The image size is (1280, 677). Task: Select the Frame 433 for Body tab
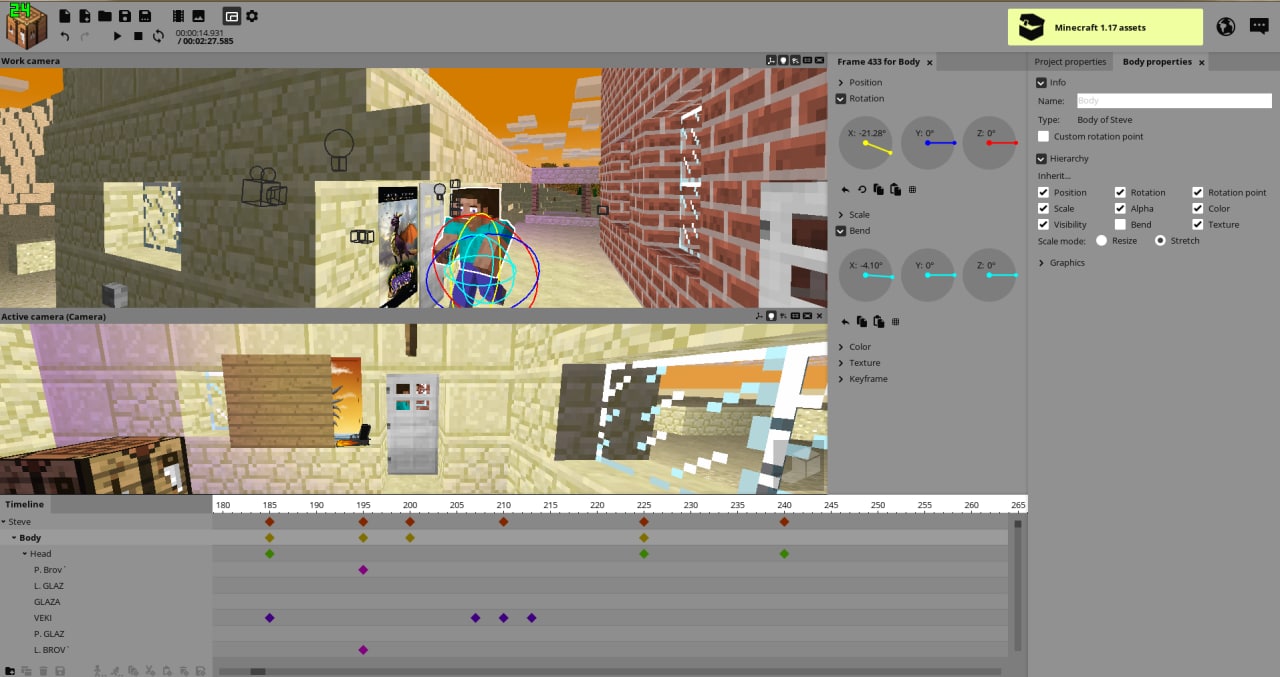(x=878, y=61)
